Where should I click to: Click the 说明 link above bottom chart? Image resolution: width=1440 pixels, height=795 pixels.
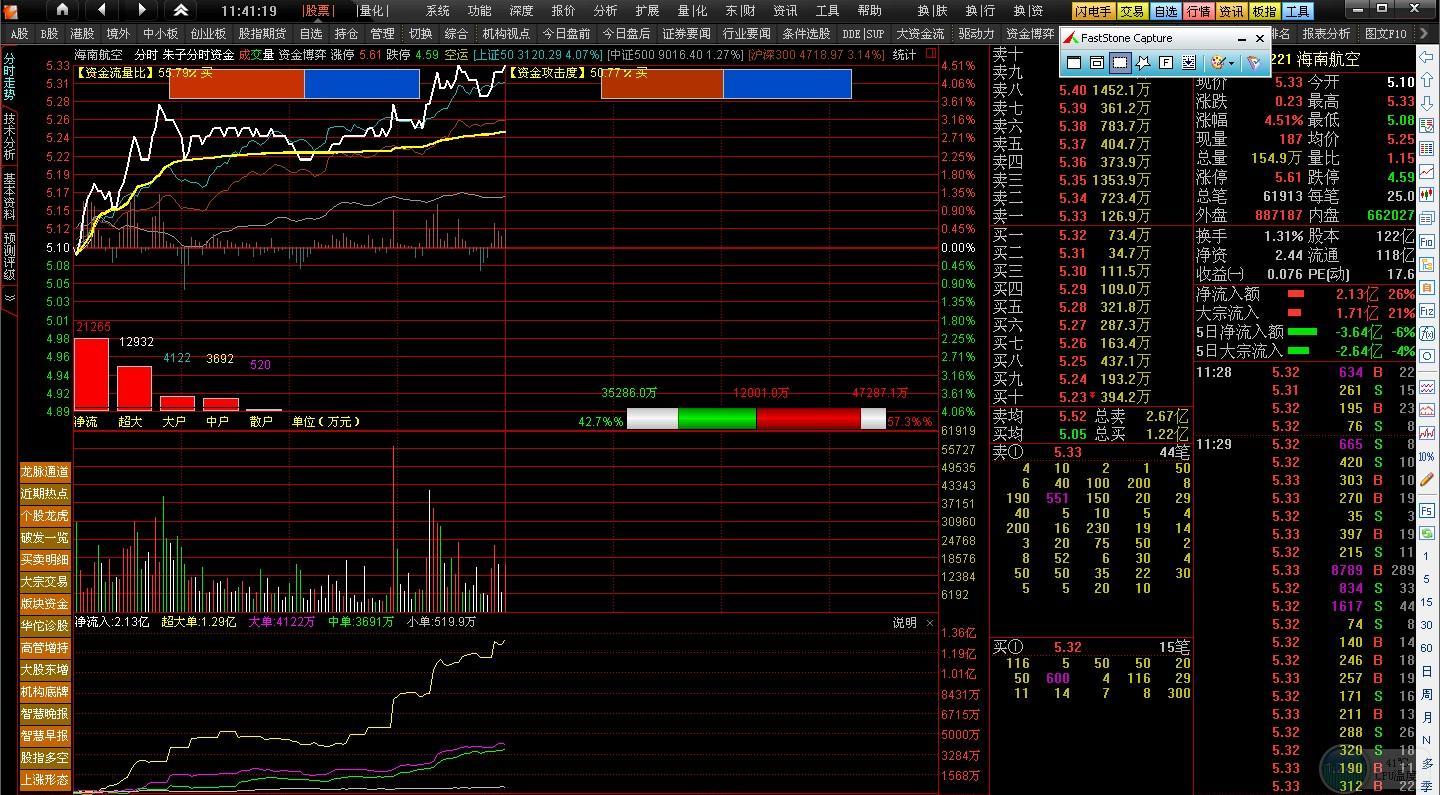904,622
